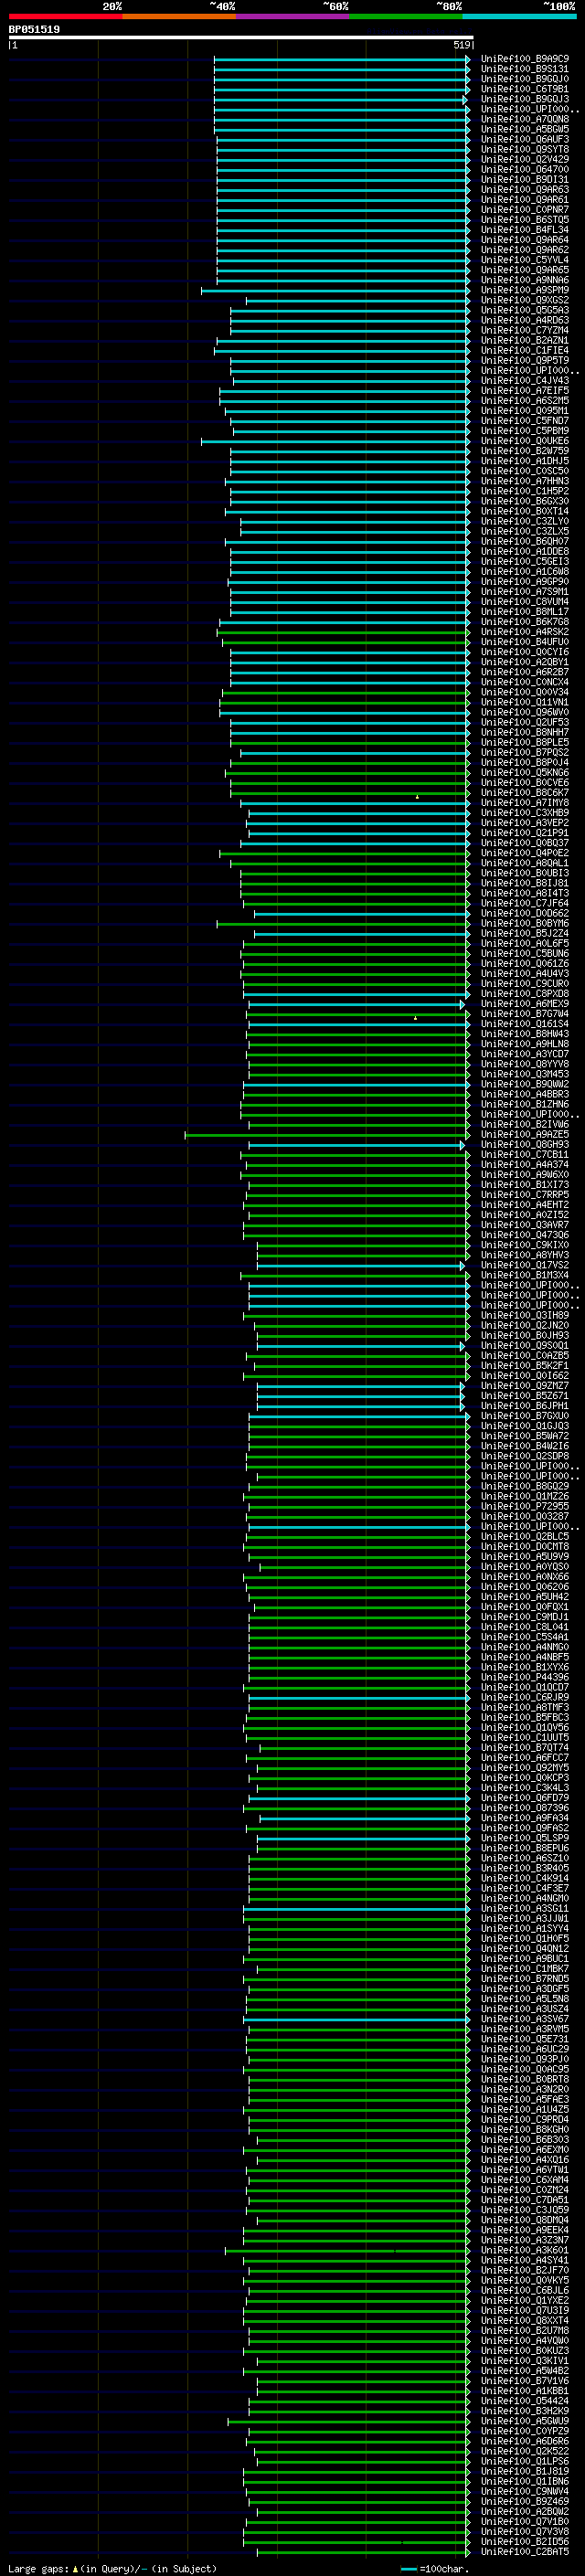The image size is (585, 2576).
Task: Pick hit UniRef100_O54424
Action: [x=525, y=2400]
